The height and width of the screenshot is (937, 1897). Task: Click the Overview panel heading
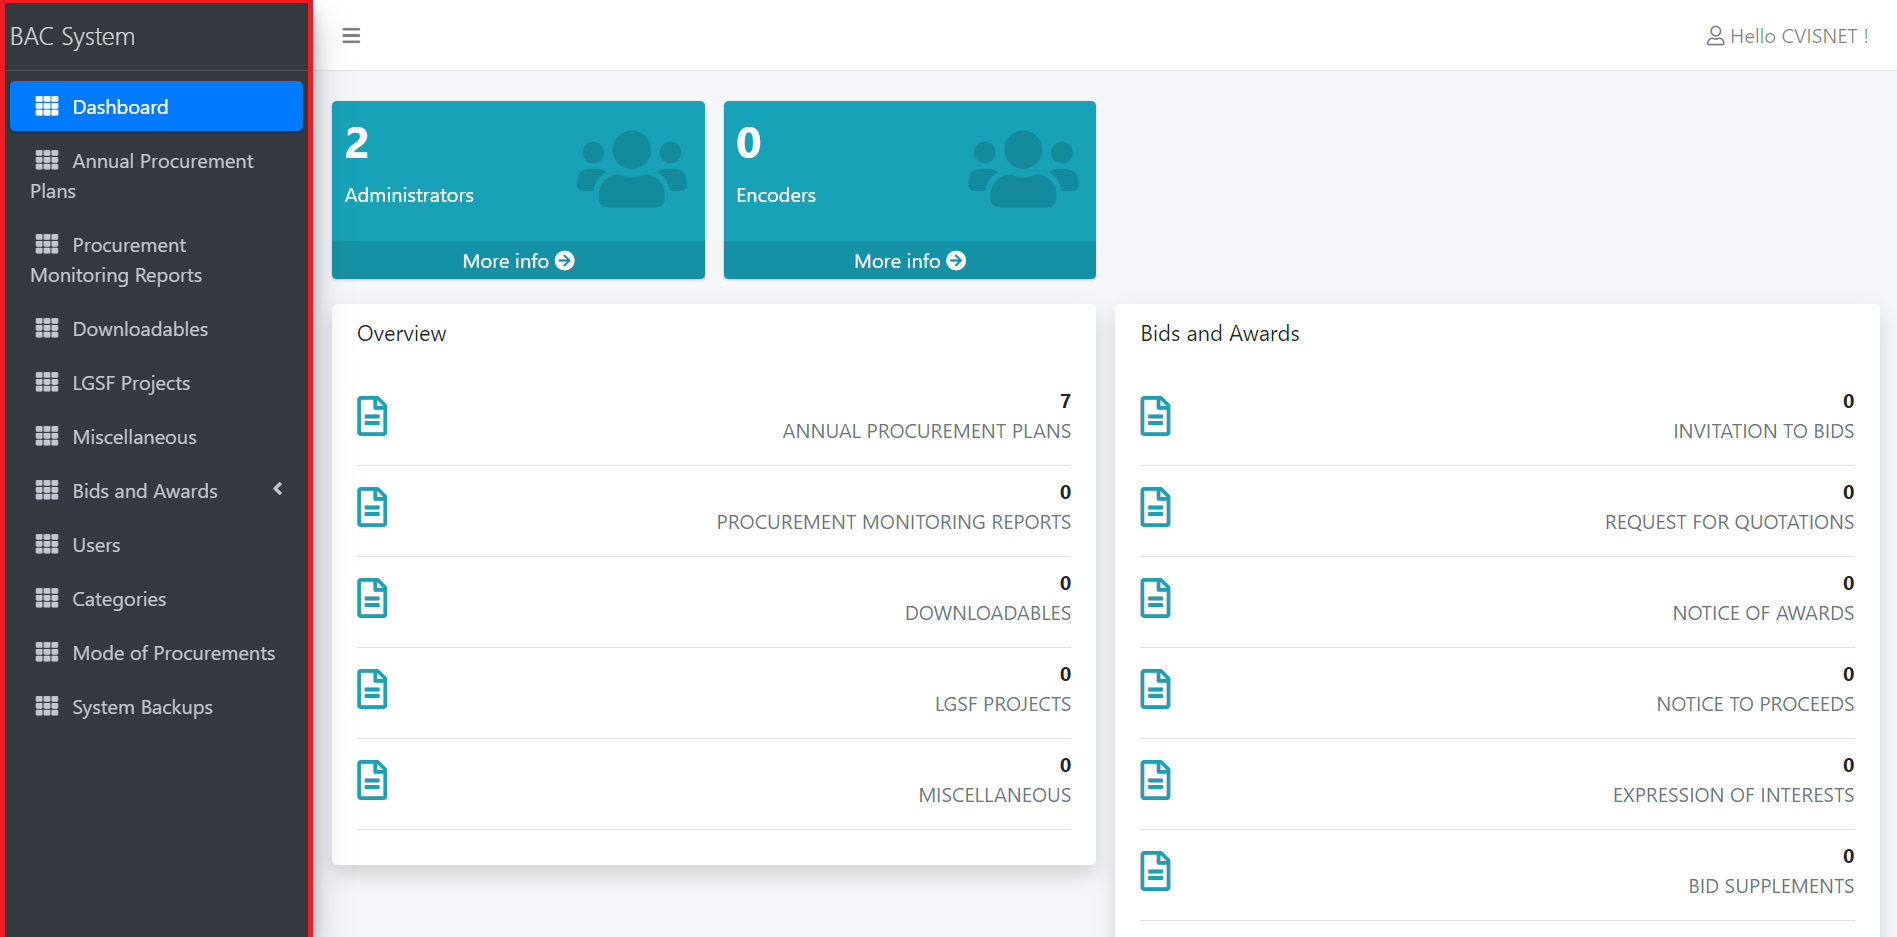tap(402, 333)
